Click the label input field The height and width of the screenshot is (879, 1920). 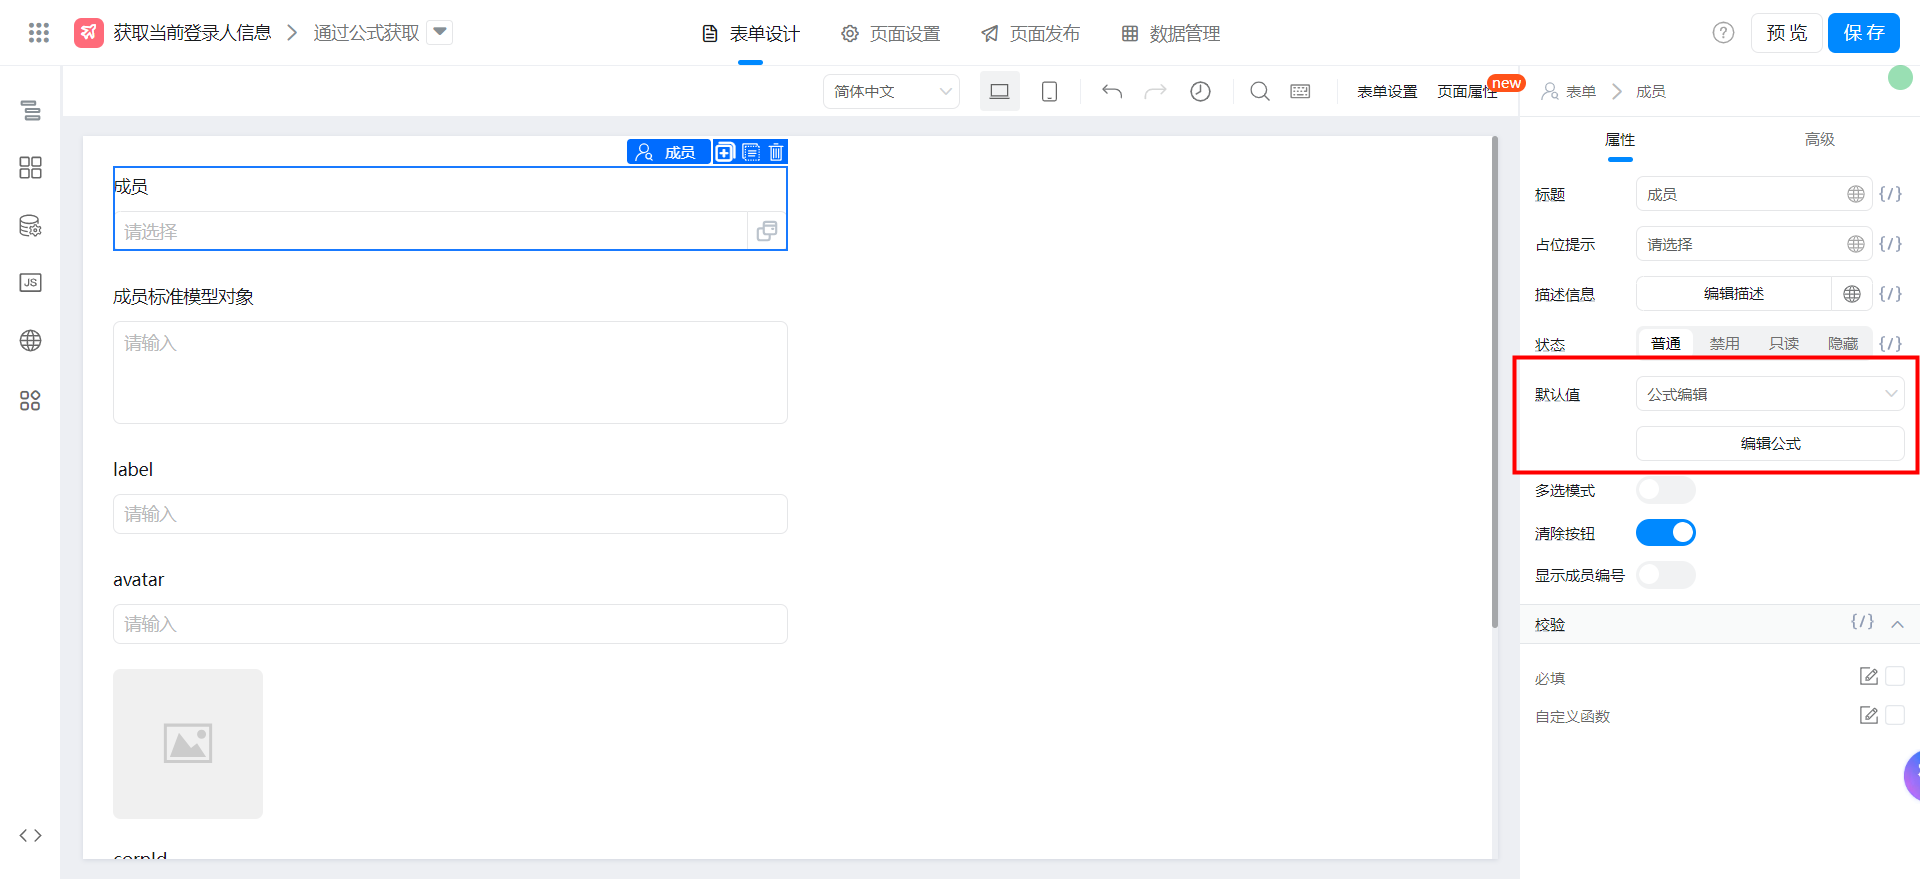point(450,514)
